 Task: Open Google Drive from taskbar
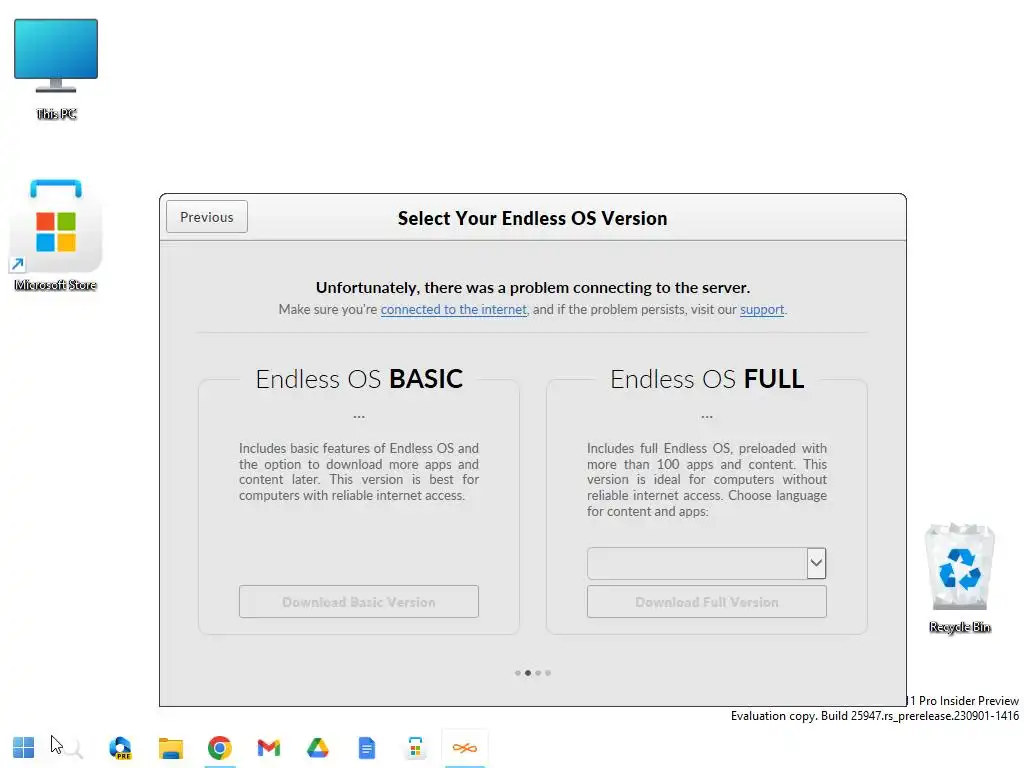point(317,748)
